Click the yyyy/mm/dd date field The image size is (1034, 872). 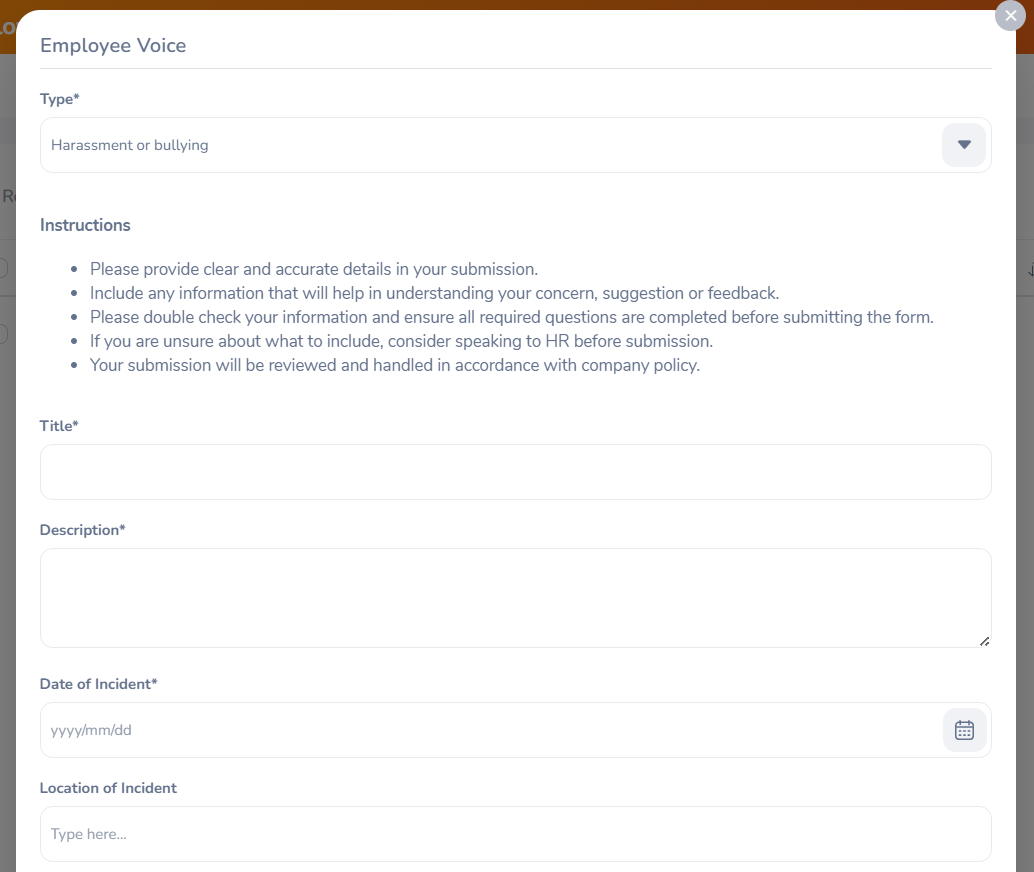pyautogui.click(x=490, y=730)
